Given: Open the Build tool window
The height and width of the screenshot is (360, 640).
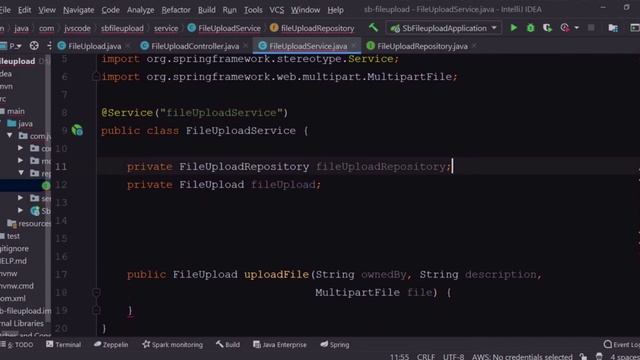Looking at the screenshot, I should pyautogui.click(x=228, y=344).
